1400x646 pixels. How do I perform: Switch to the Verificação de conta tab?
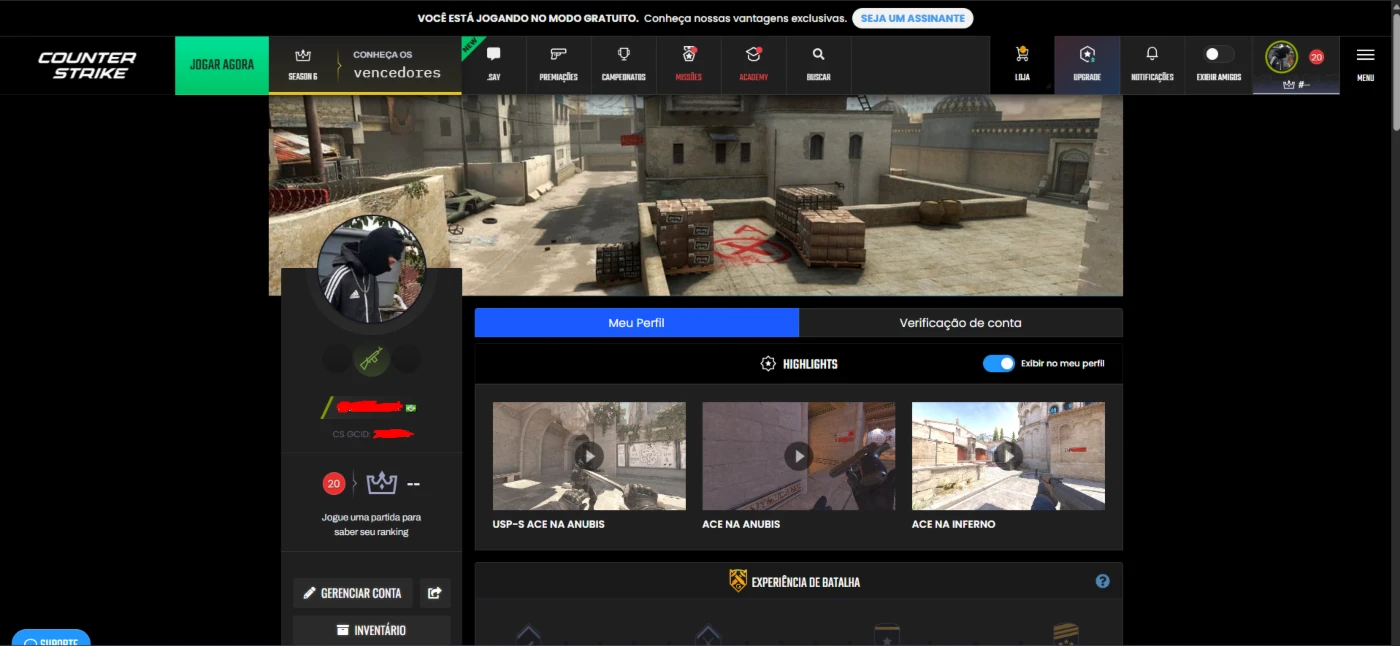point(960,322)
